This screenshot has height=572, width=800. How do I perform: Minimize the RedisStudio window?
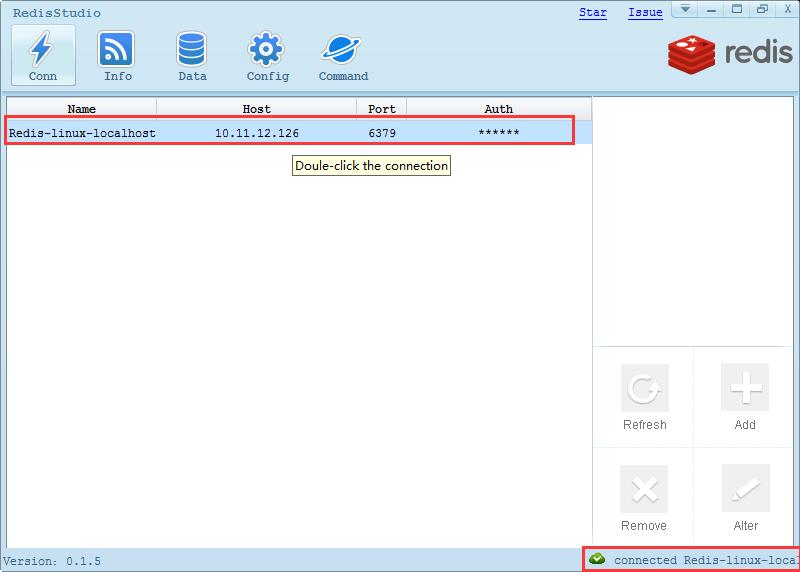pos(712,9)
